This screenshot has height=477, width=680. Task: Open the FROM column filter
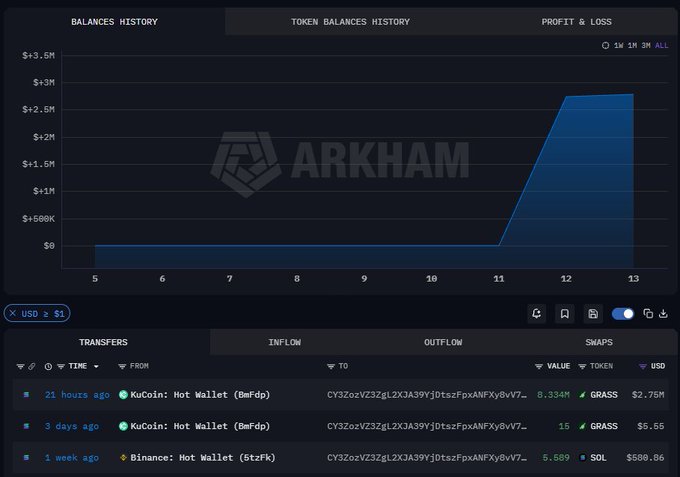coord(122,366)
